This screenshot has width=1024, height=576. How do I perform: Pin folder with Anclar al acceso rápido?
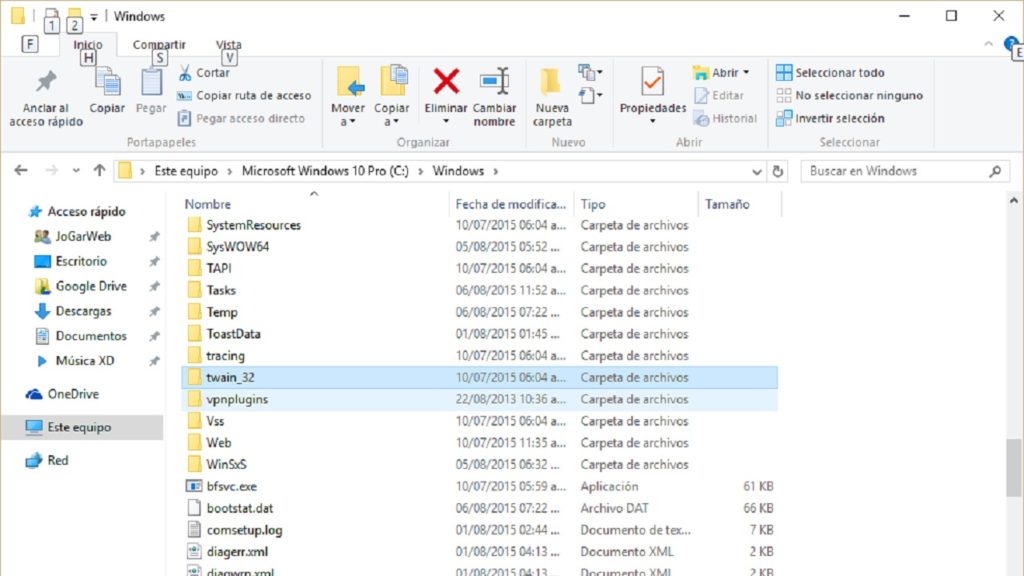pyautogui.click(x=46, y=98)
